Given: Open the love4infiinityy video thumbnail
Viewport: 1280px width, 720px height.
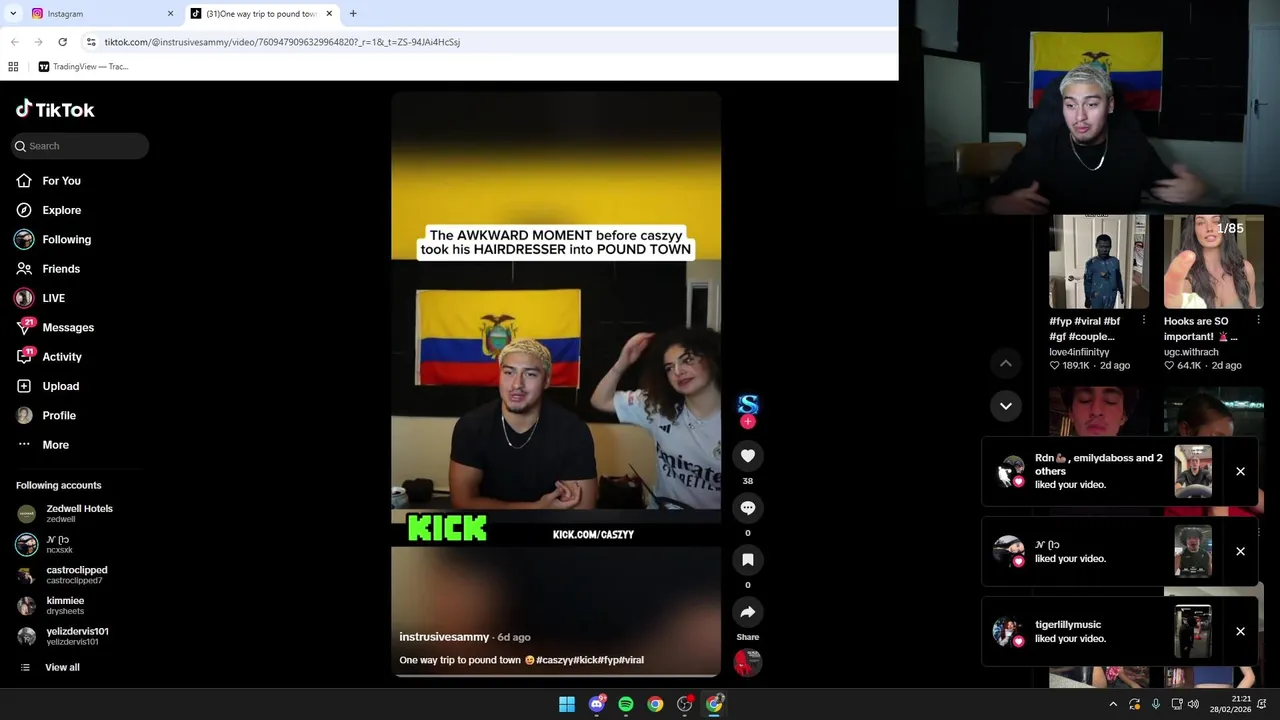Looking at the screenshot, I should (x=1098, y=261).
